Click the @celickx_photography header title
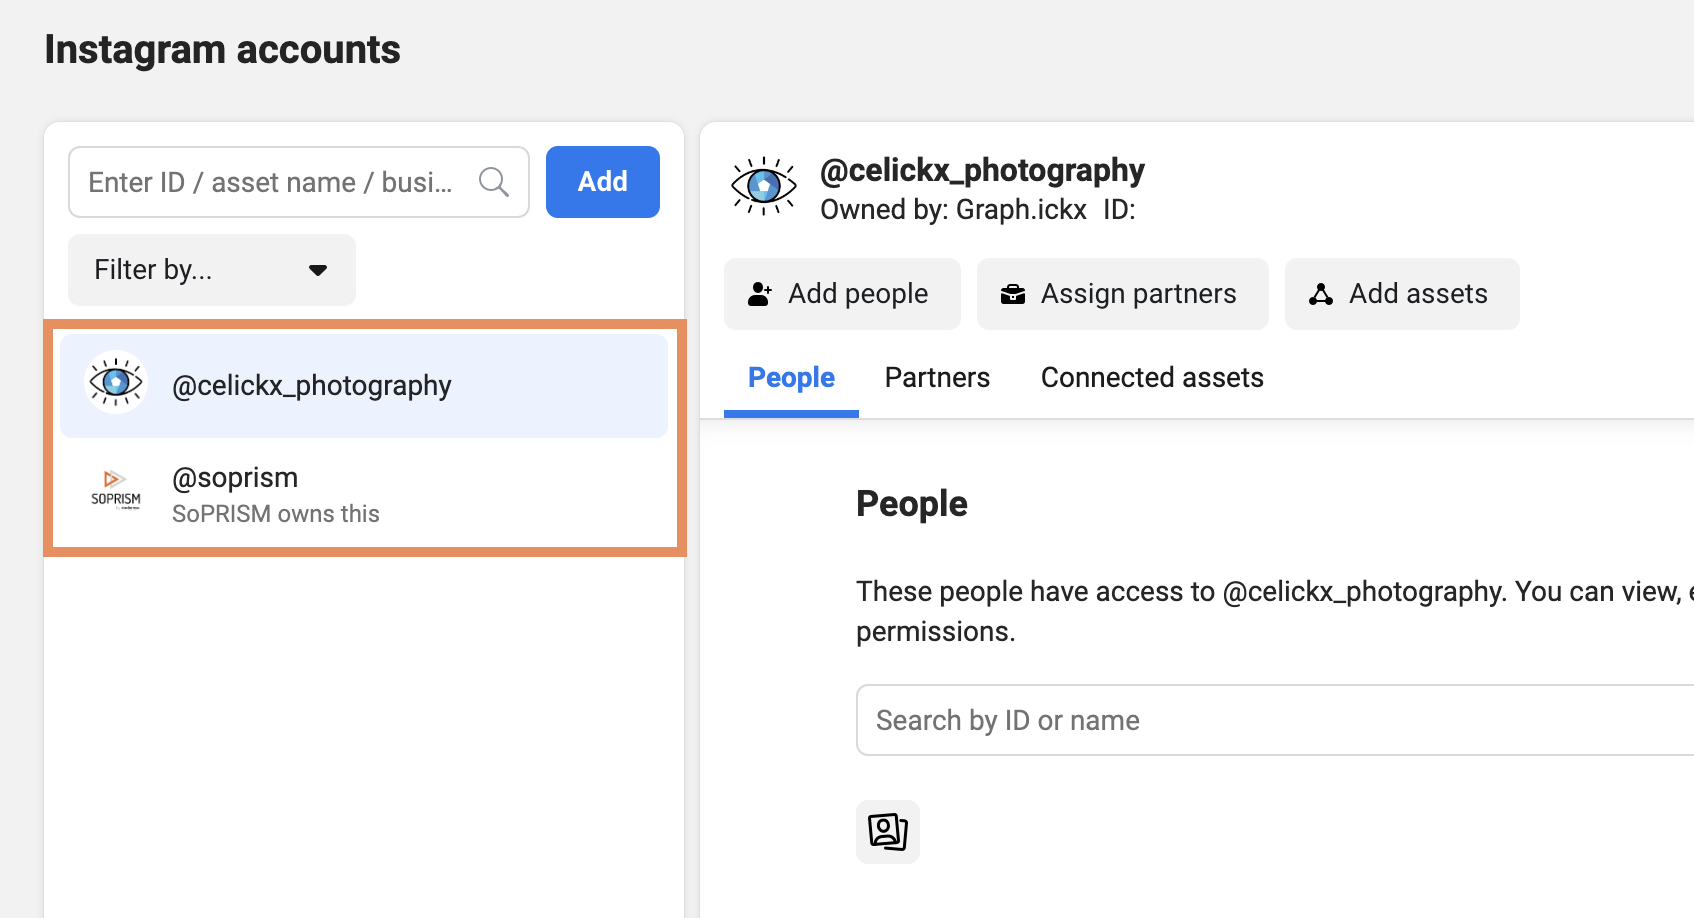This screenshot has height=918, width=1694. (x=982, y=170)
